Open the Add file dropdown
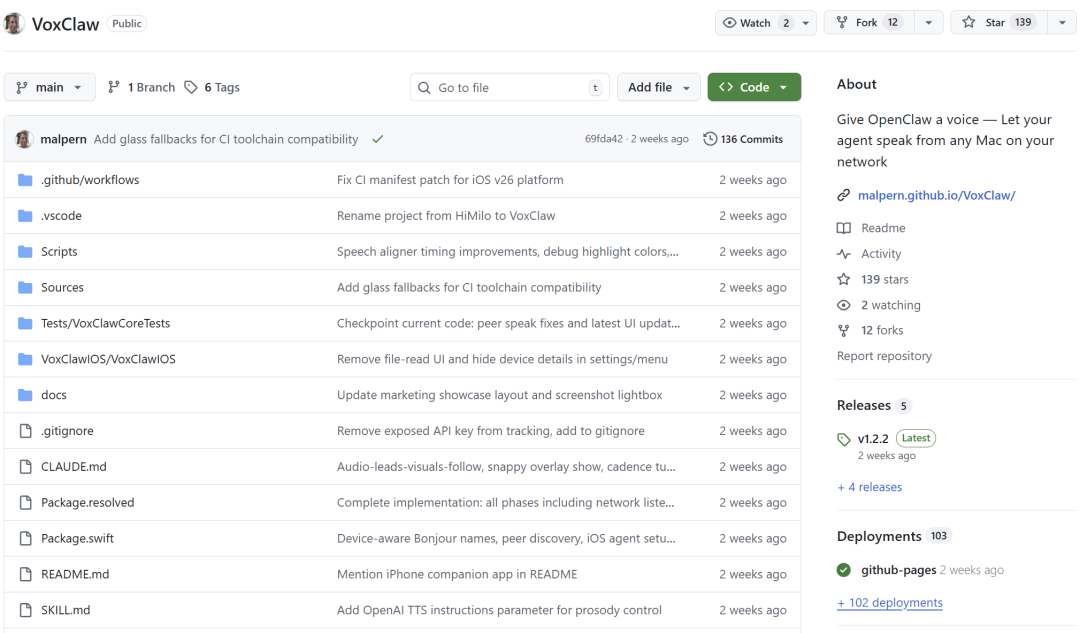The image size is (1080, 633). click(658, 87)
